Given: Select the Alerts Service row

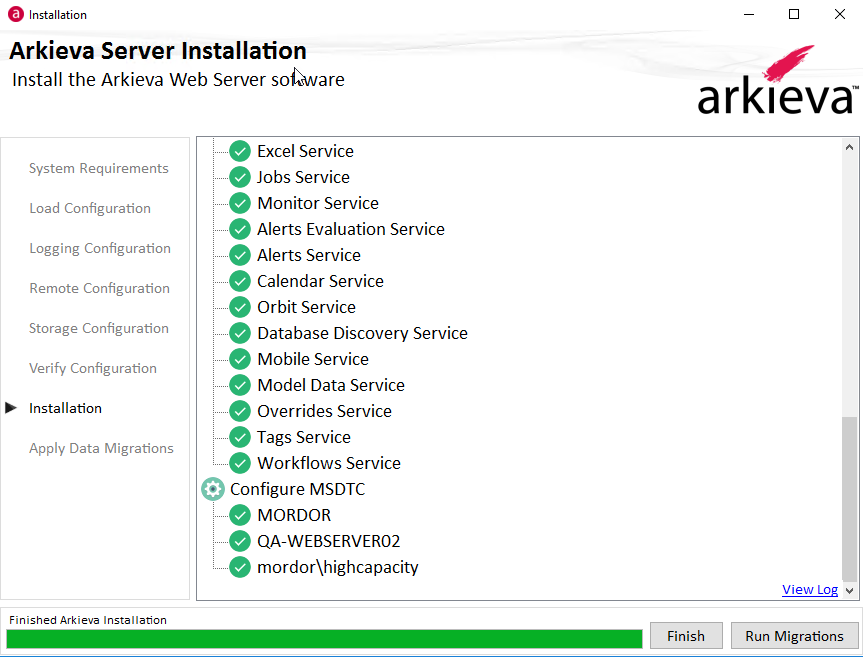Looking at the screenshot, I should point(309,255).
